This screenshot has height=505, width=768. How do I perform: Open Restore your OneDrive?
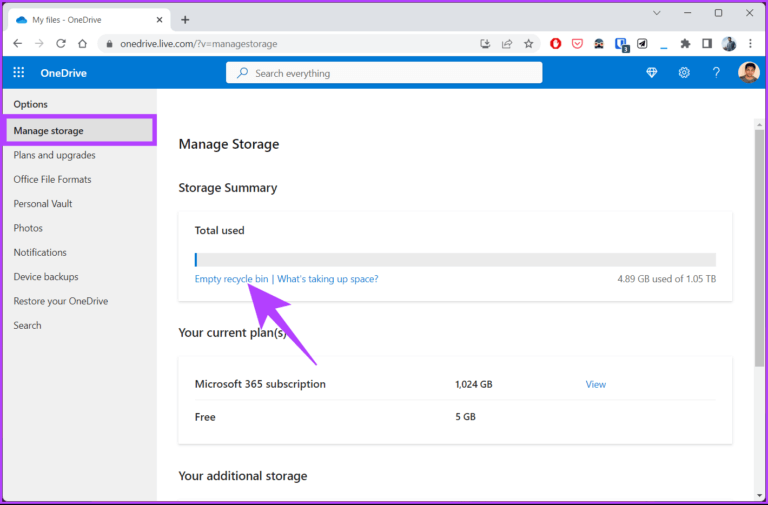[x=61, y=301]
